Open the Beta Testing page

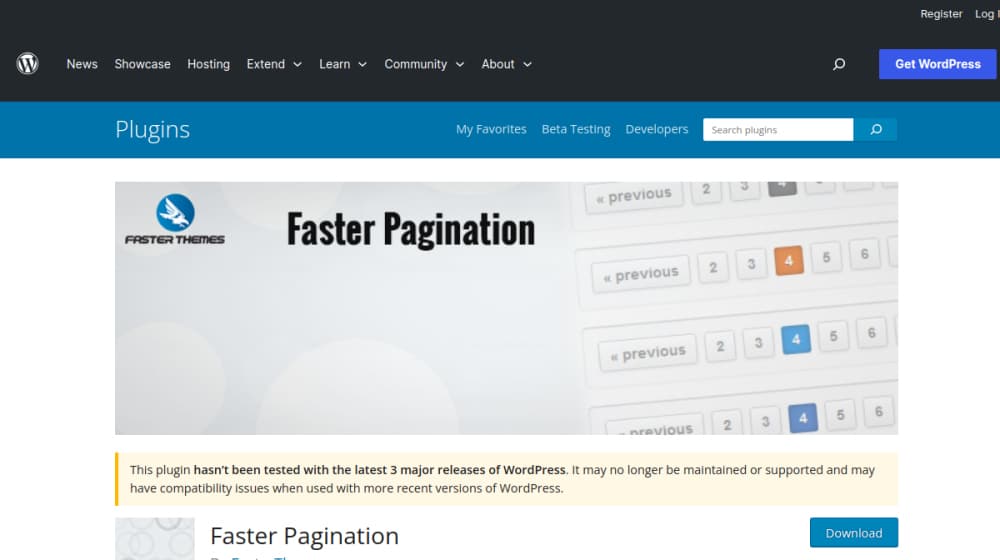point(576,129)
